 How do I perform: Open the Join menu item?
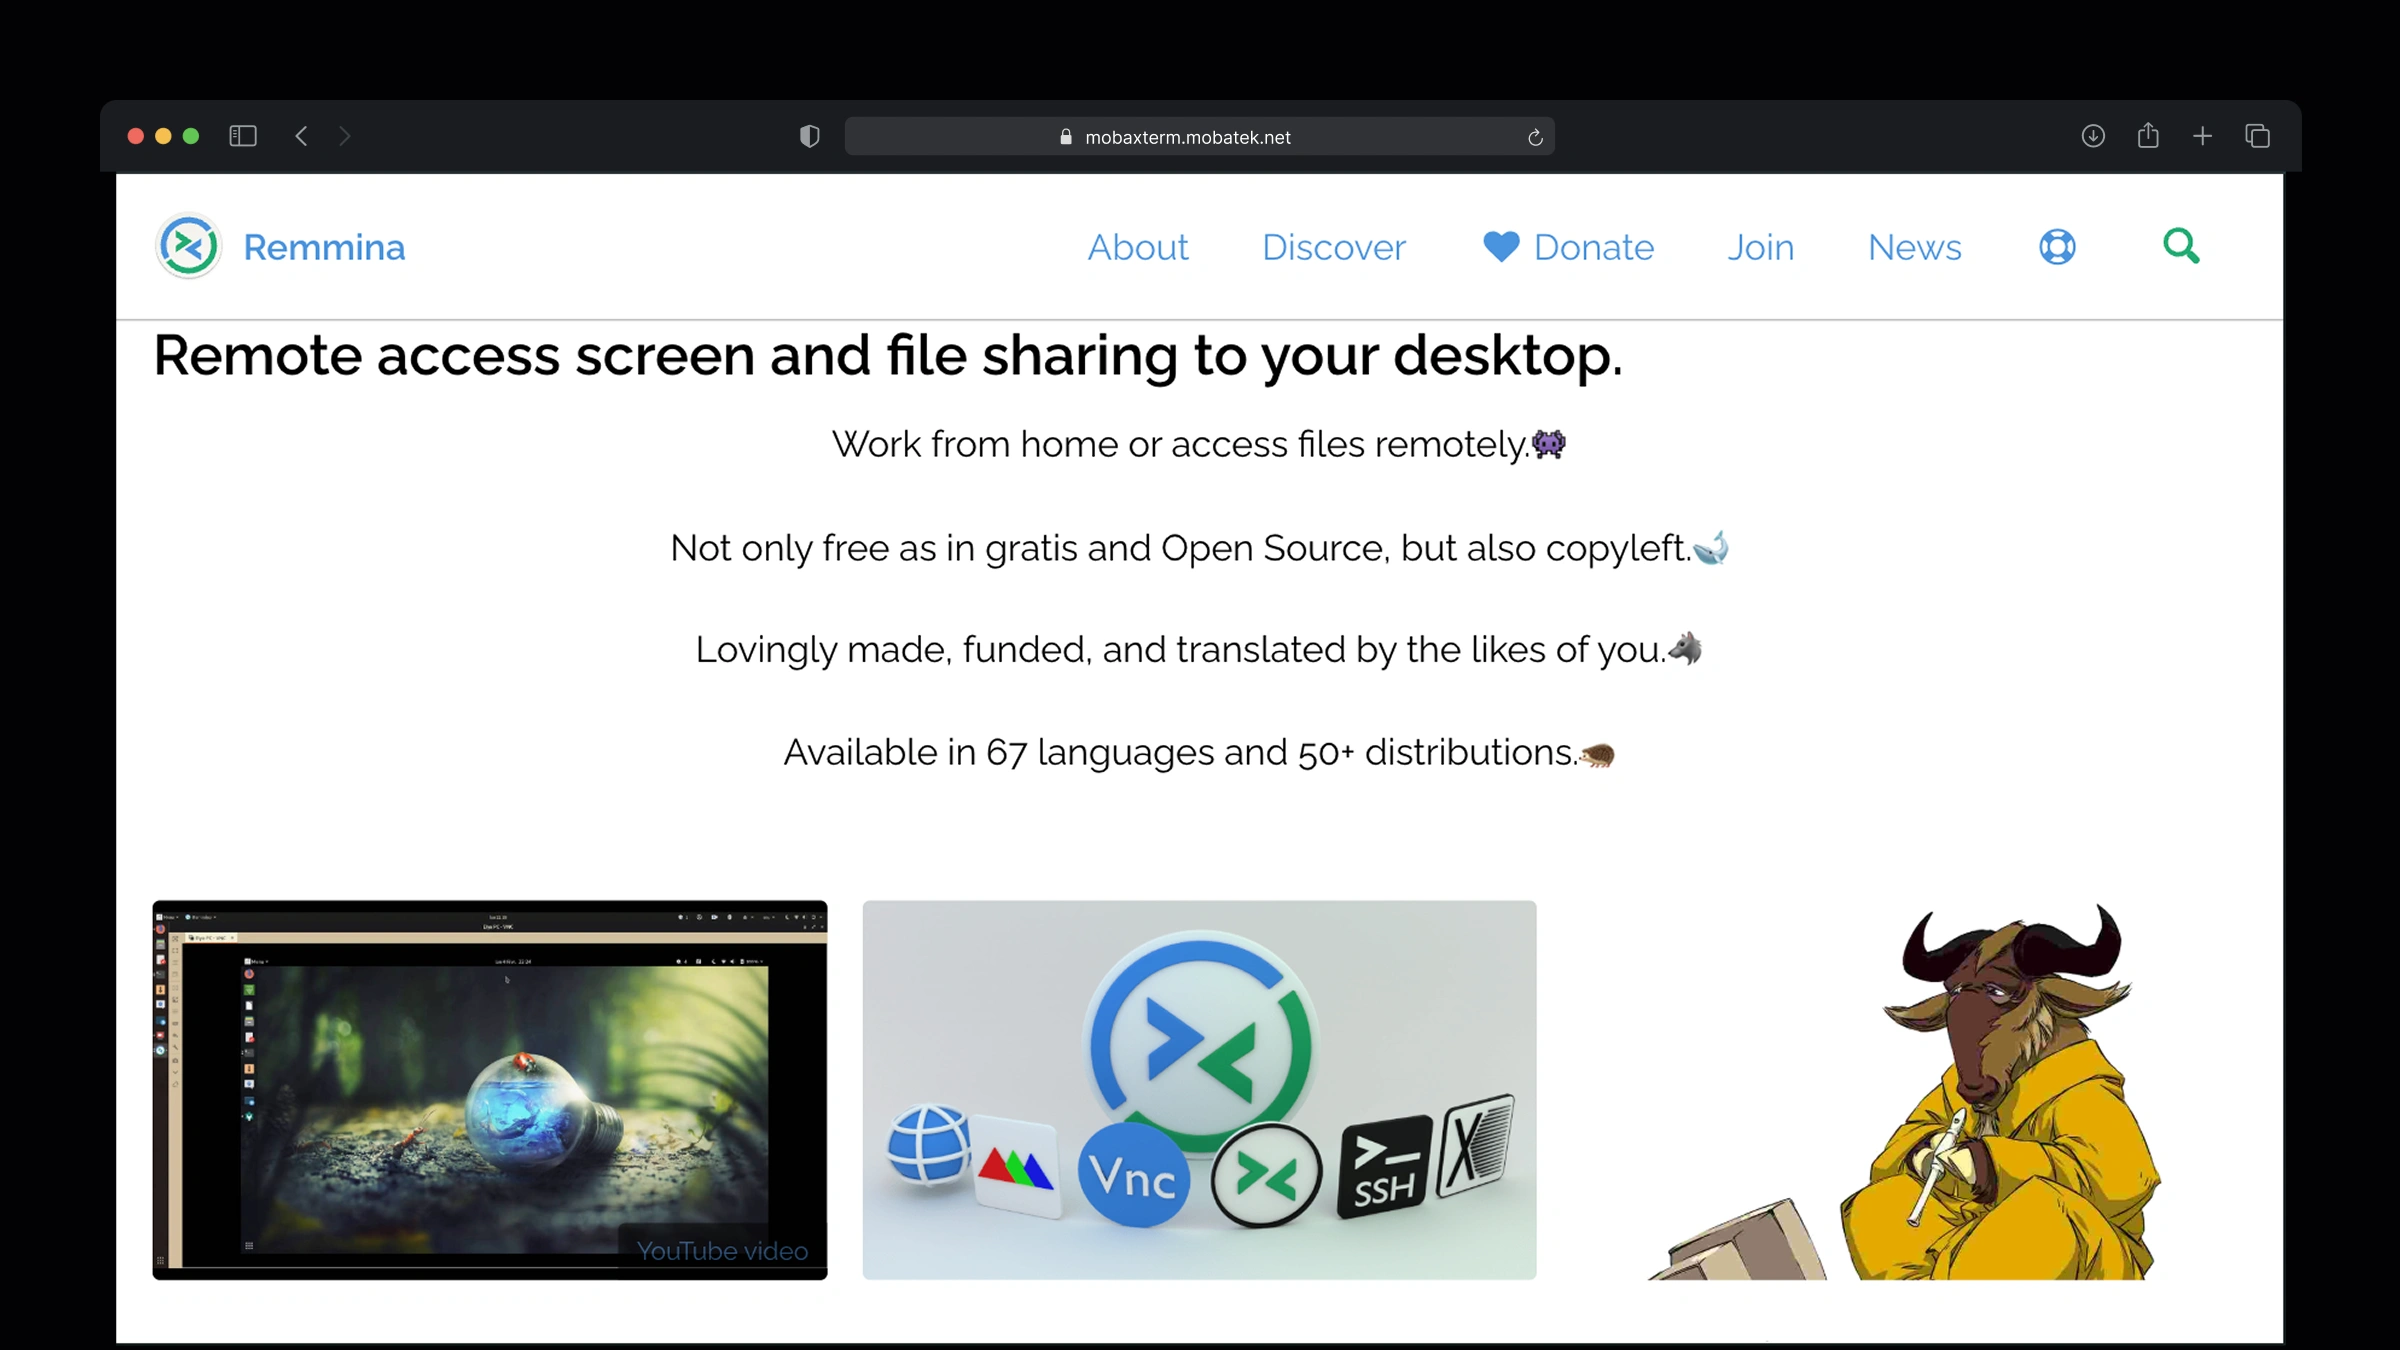point(1760,247)
